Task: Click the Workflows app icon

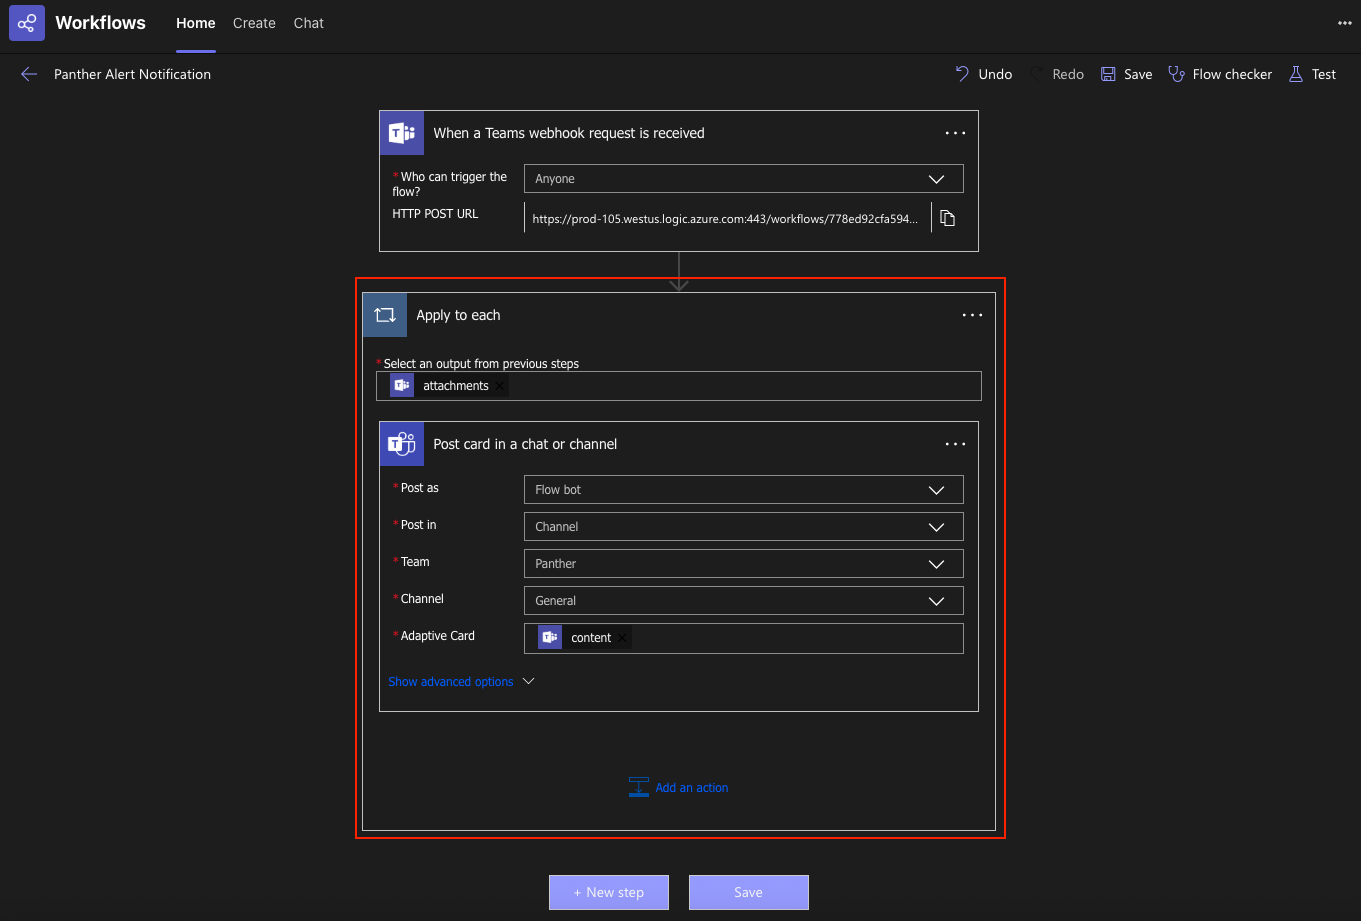Action: pyautogui.click(x=27, y=23)
